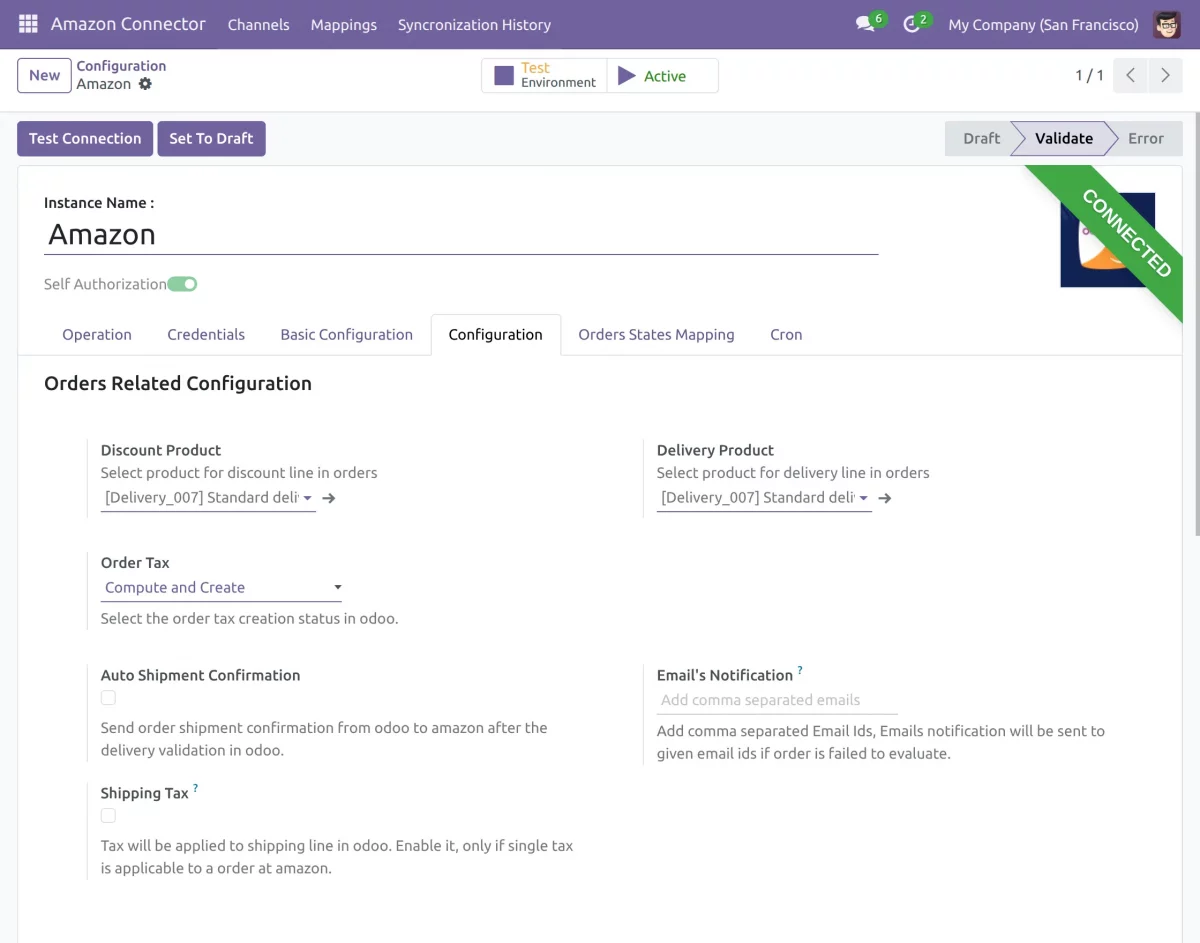The image size is (1200, 943).
Task: Expand the Delivery Product dropdown
Action: (x=863, y=498)
